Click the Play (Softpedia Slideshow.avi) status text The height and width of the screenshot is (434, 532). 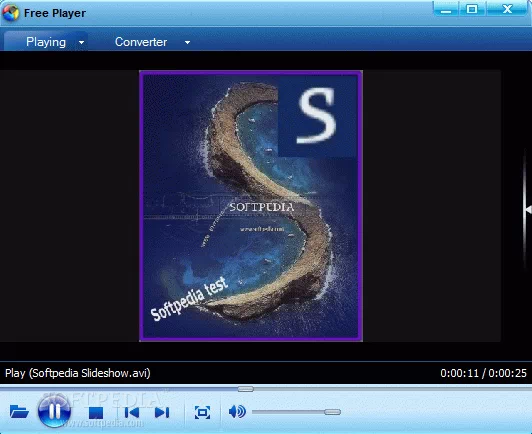tap(78, 373)
